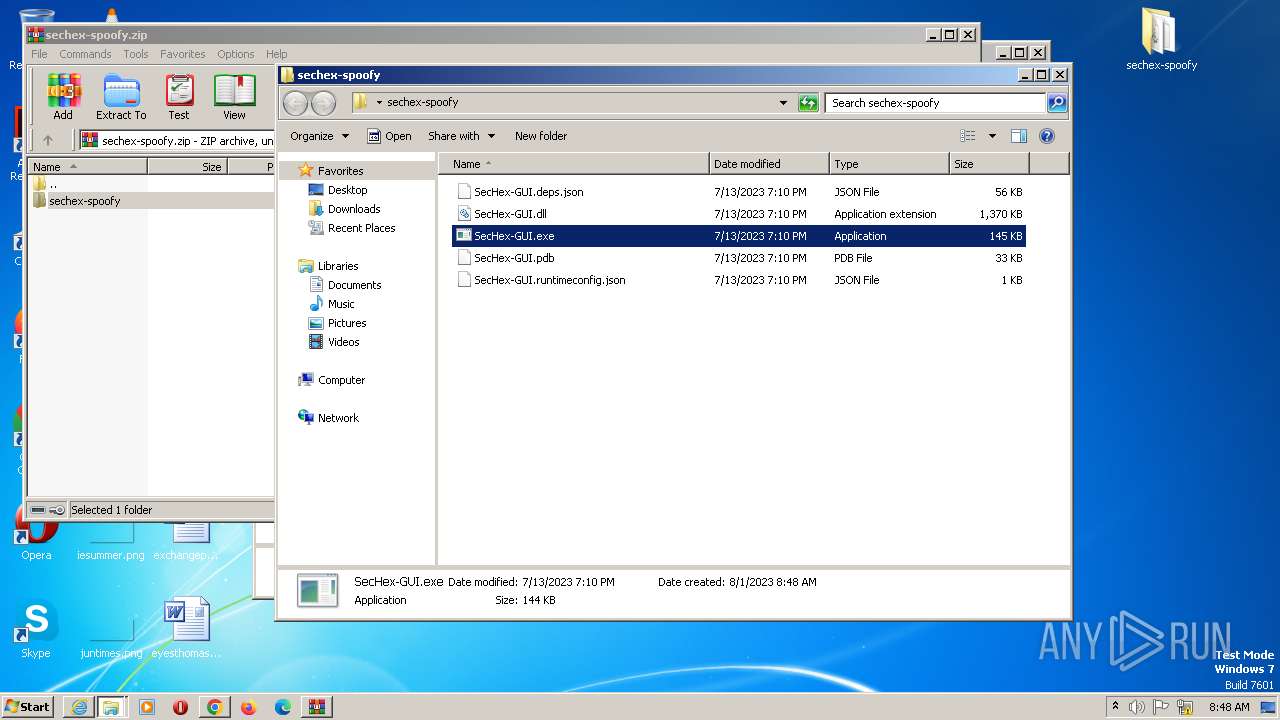Click the Add icon in WinRAR toolbar
1280x720 pixels.
click(x=63, y=97)
